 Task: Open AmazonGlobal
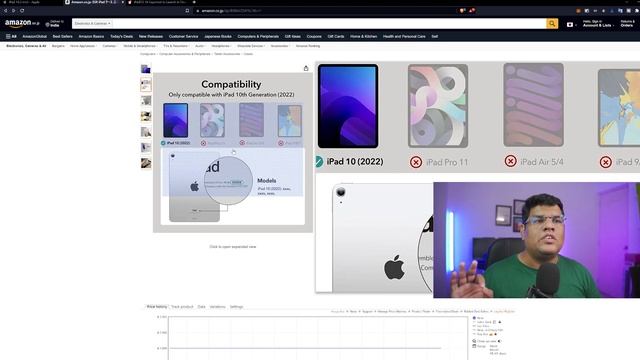pos(34,36)
